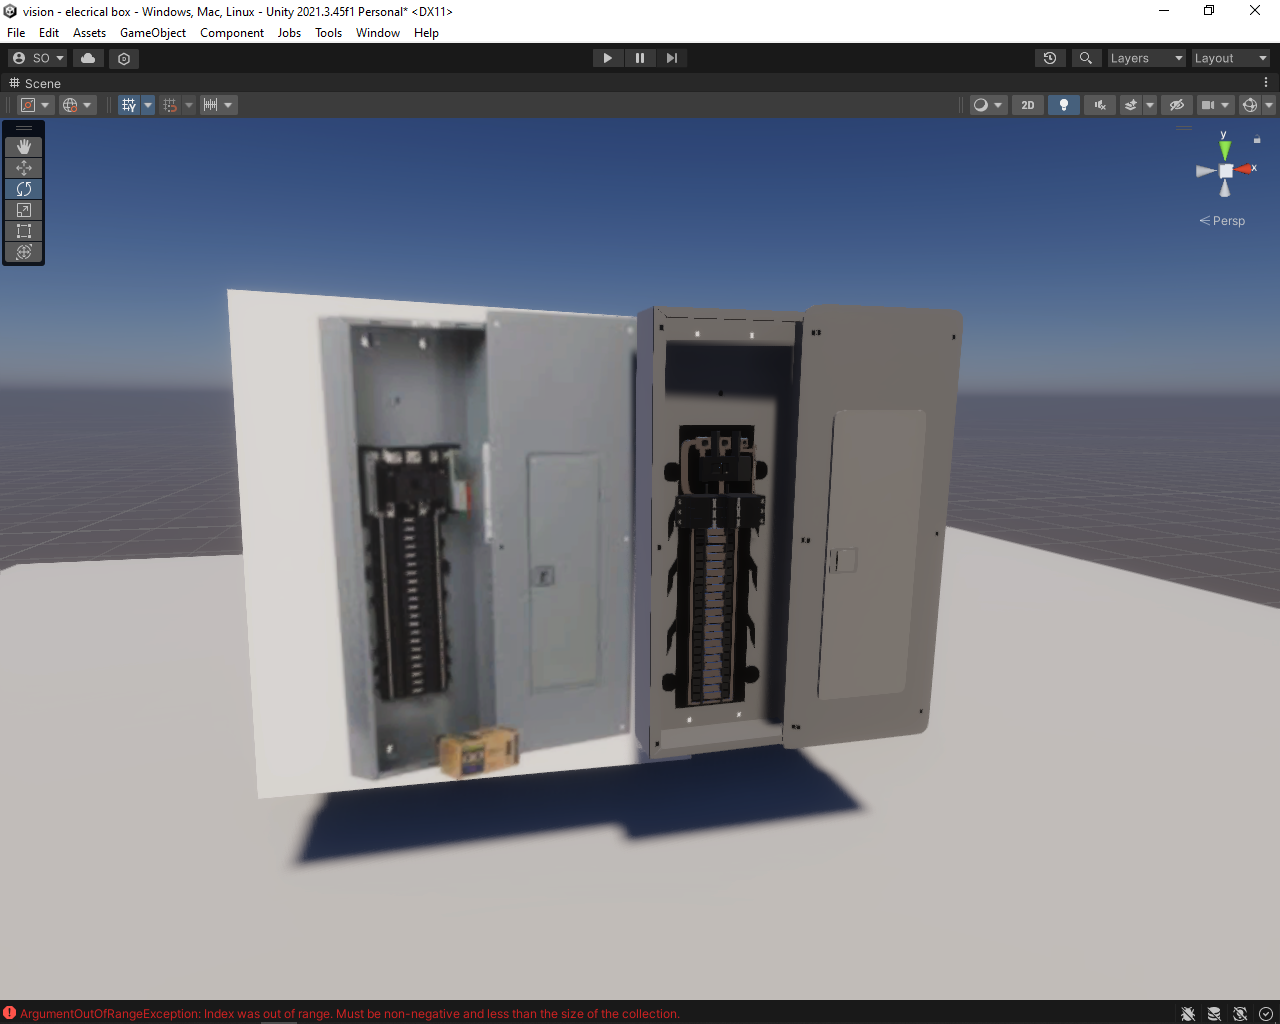Screen dimensions: 1280x1024
Task: Open the Window menu
Action: [378, 32]
